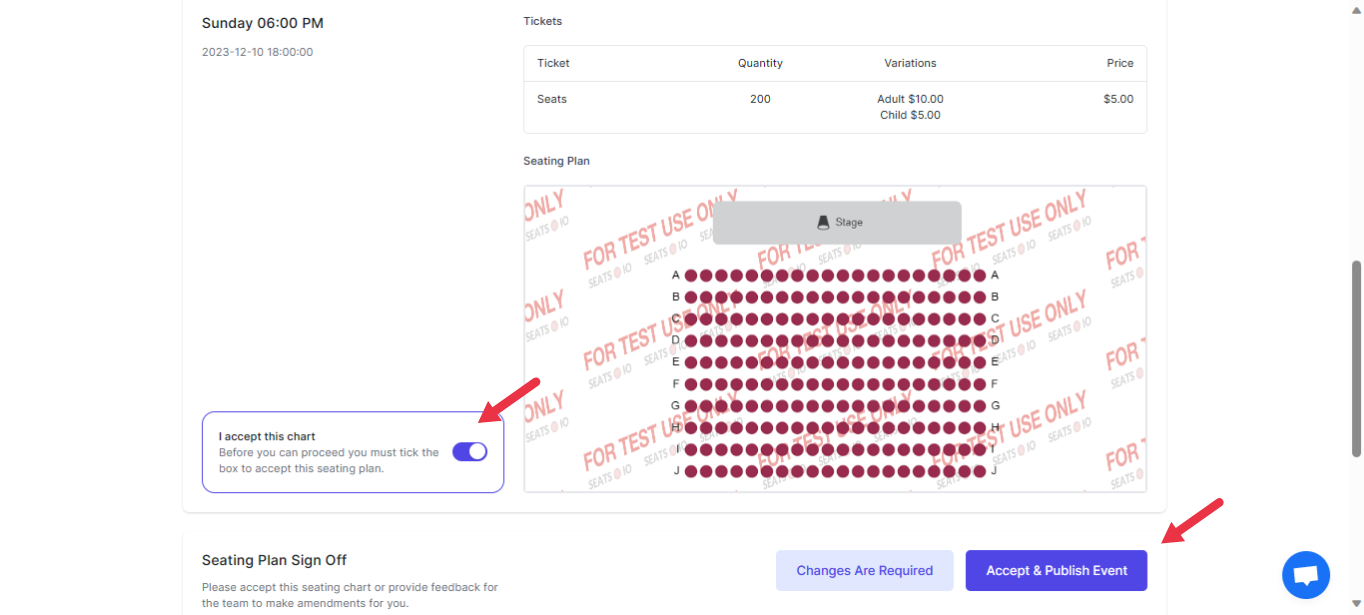The height and width of the screenshot is (615, 1364).
Task: Click the Quantity column header
Action: [760, 63]
